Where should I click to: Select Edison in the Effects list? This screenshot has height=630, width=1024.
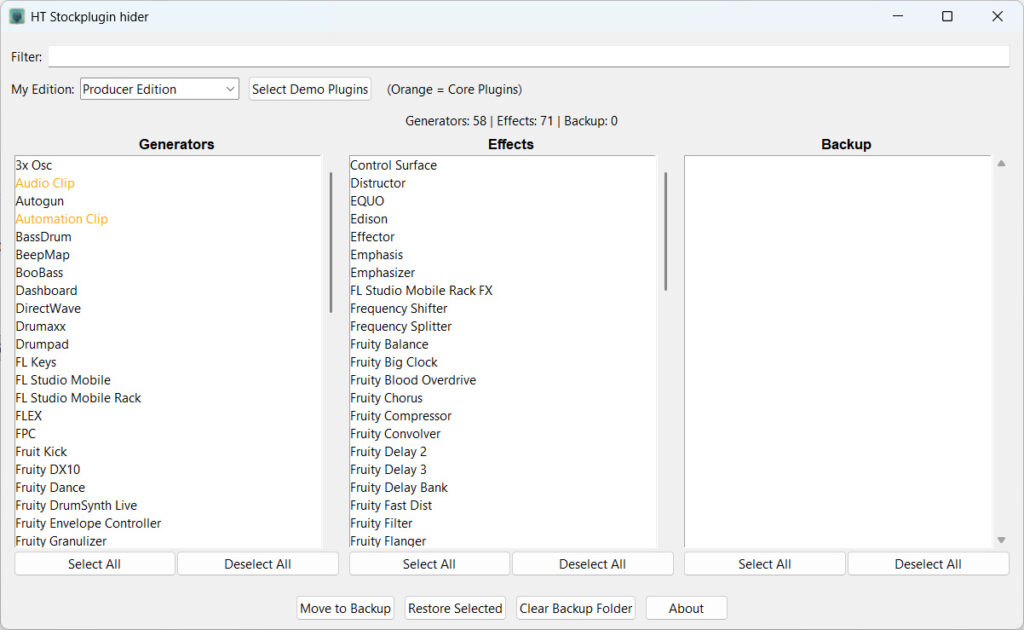[x=369, y=219]
